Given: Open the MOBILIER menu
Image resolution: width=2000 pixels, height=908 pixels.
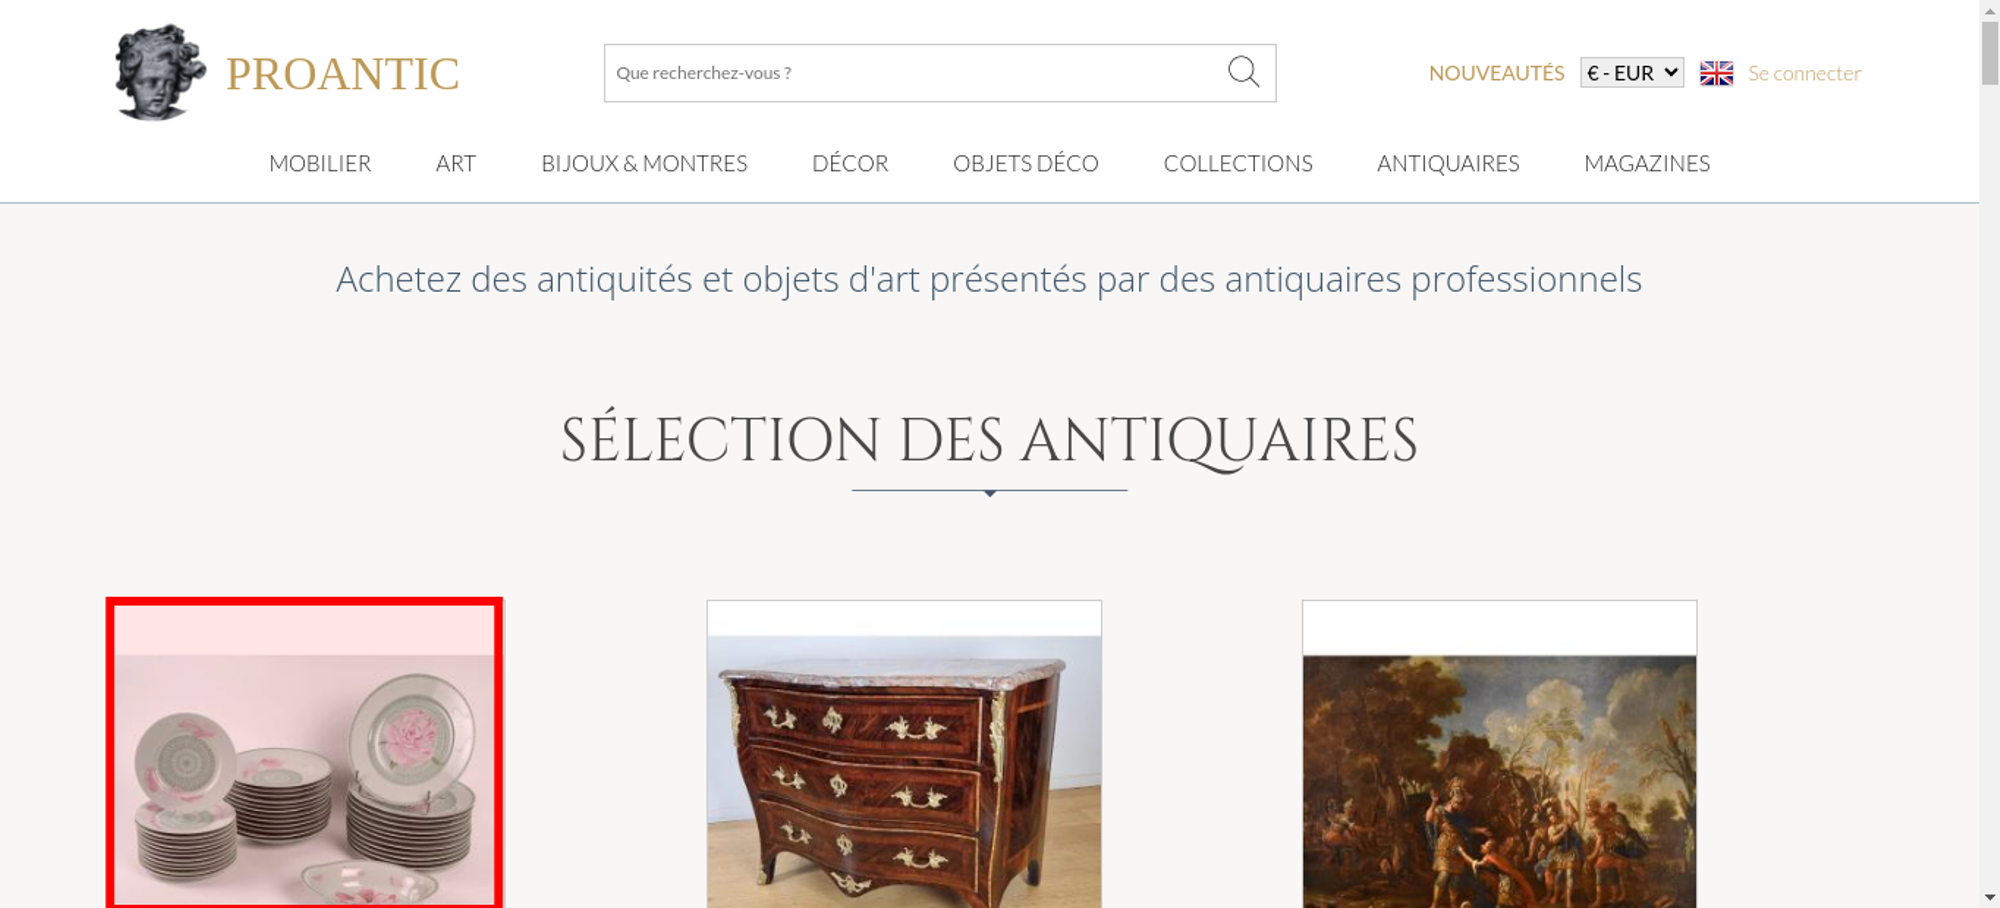Looking at the screenshot, I should click(x=320, y=163).
